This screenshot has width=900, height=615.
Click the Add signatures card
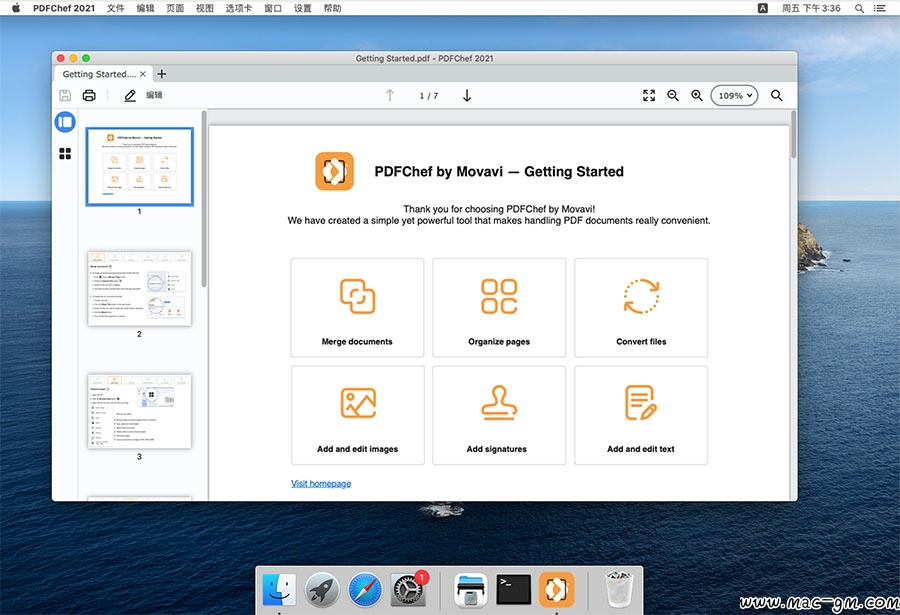coord(499,415)
